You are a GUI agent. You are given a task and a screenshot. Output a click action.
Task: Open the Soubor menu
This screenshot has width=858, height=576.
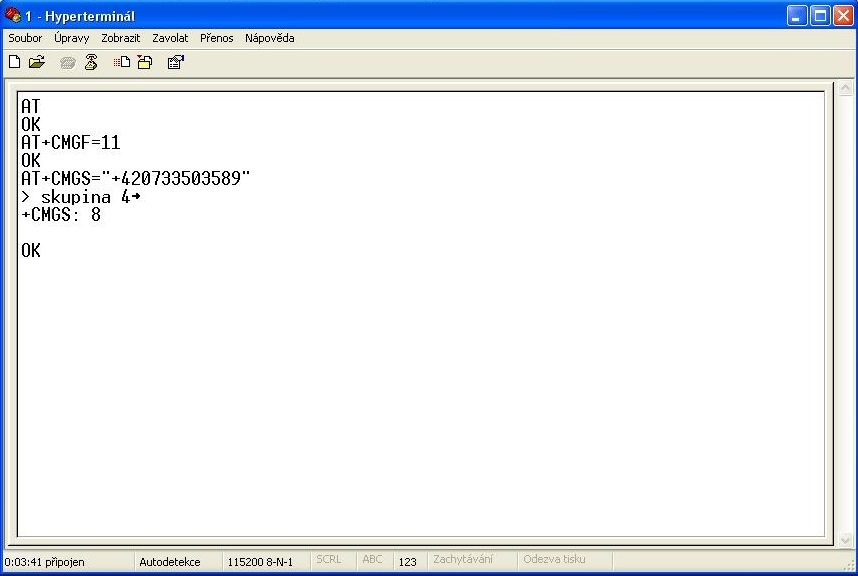(x=25, y=38)
